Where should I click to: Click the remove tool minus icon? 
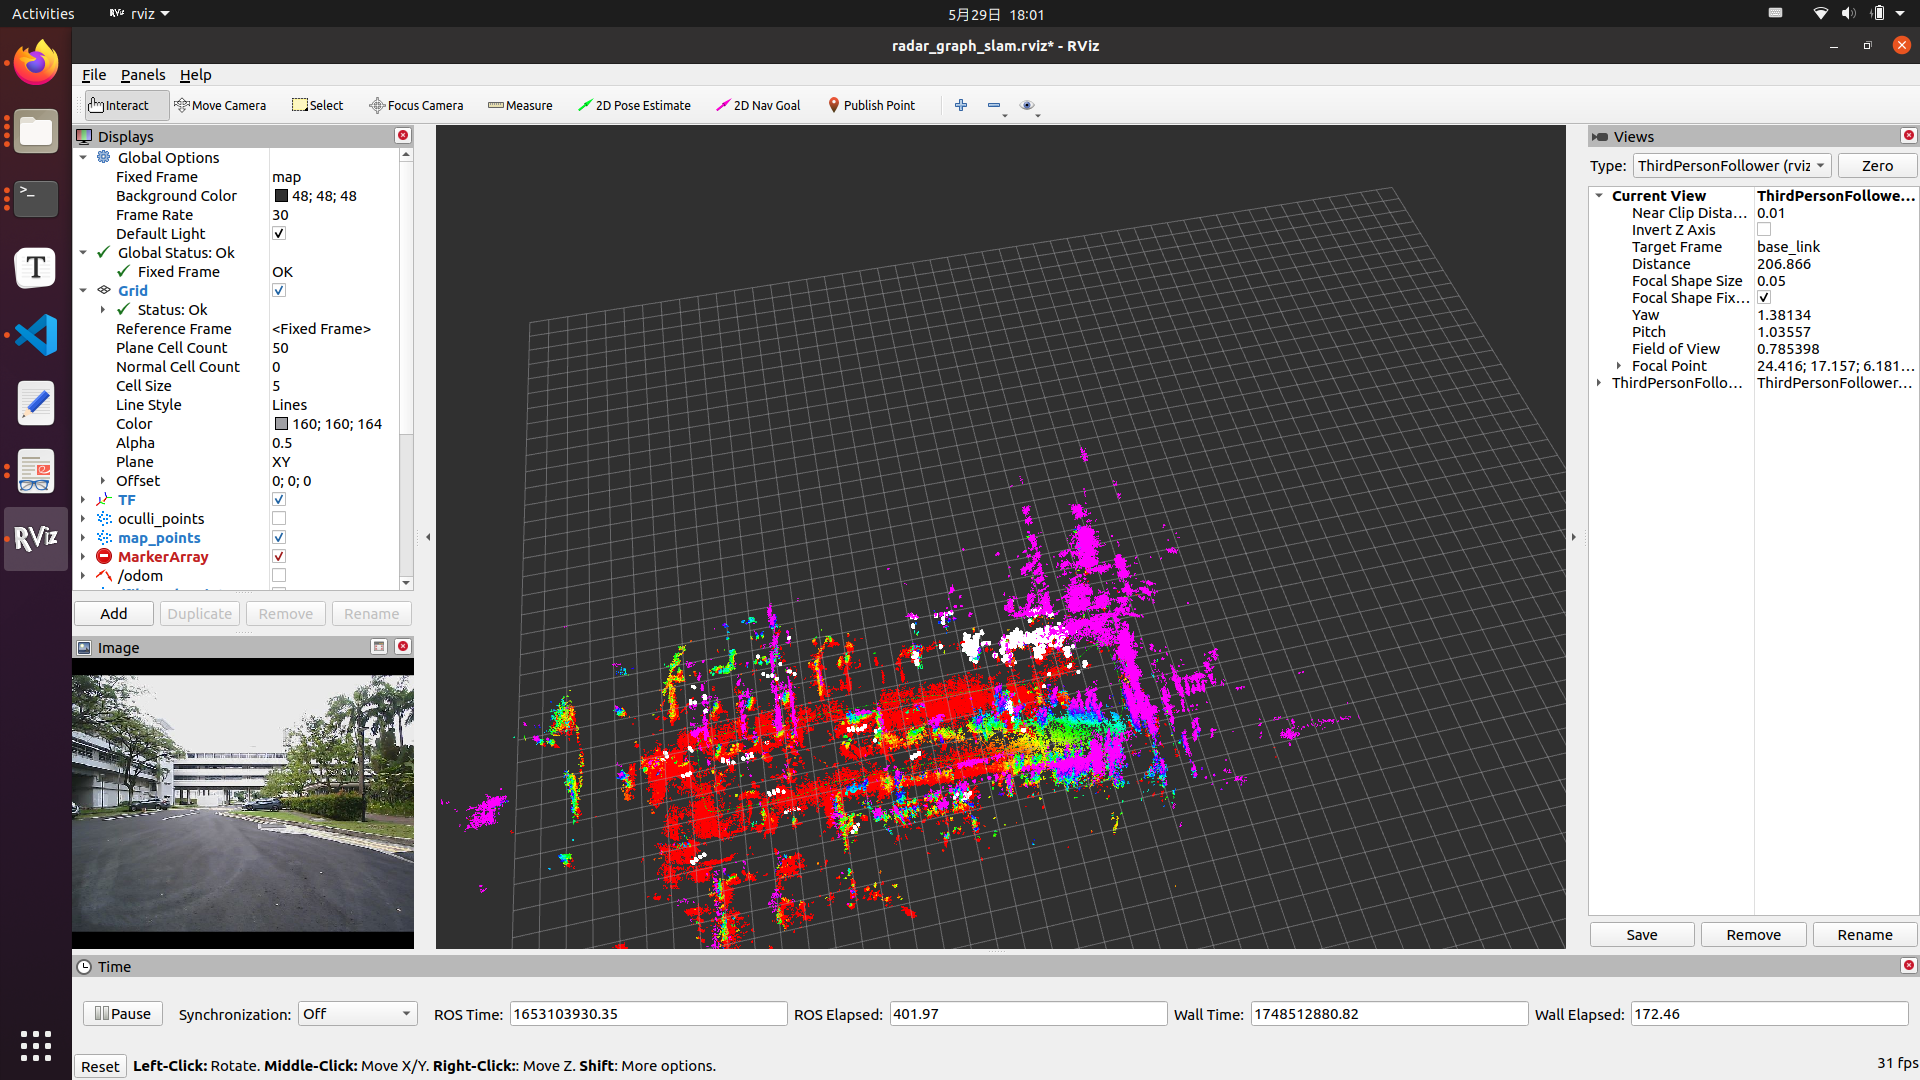pyautogui.click(x=994, y=105)
